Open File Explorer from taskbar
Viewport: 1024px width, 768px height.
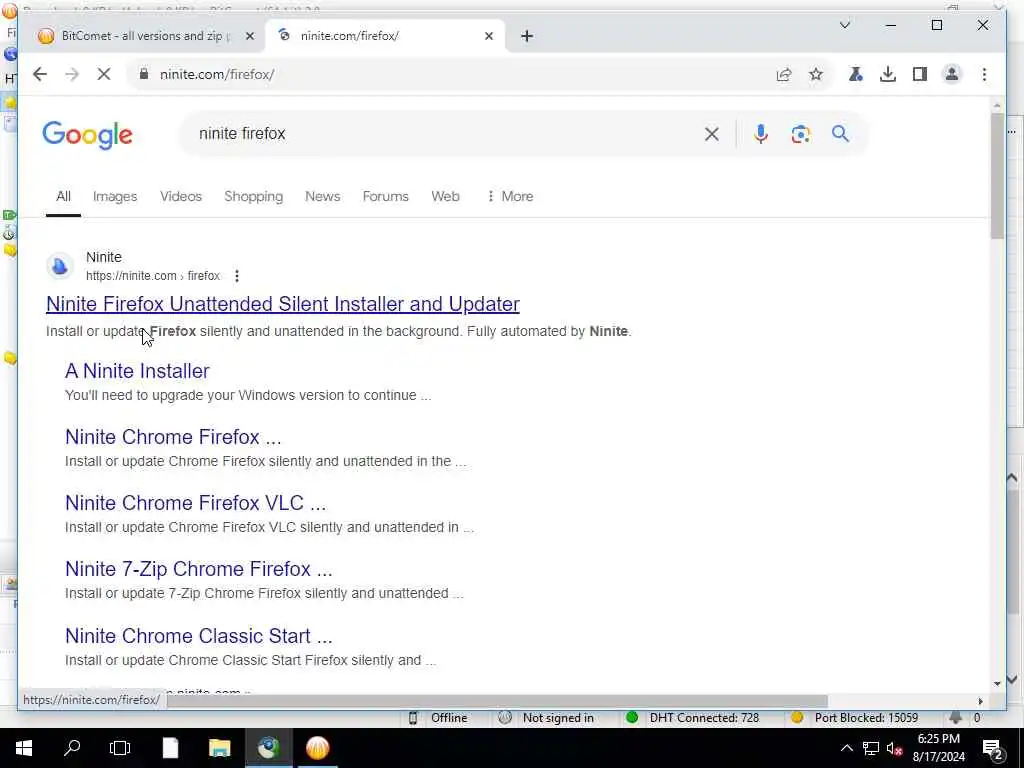click(219, 748)
